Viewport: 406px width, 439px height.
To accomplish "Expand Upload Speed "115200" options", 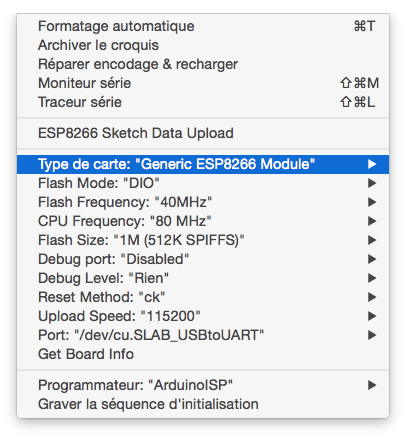I will click(x=203, y=316).
